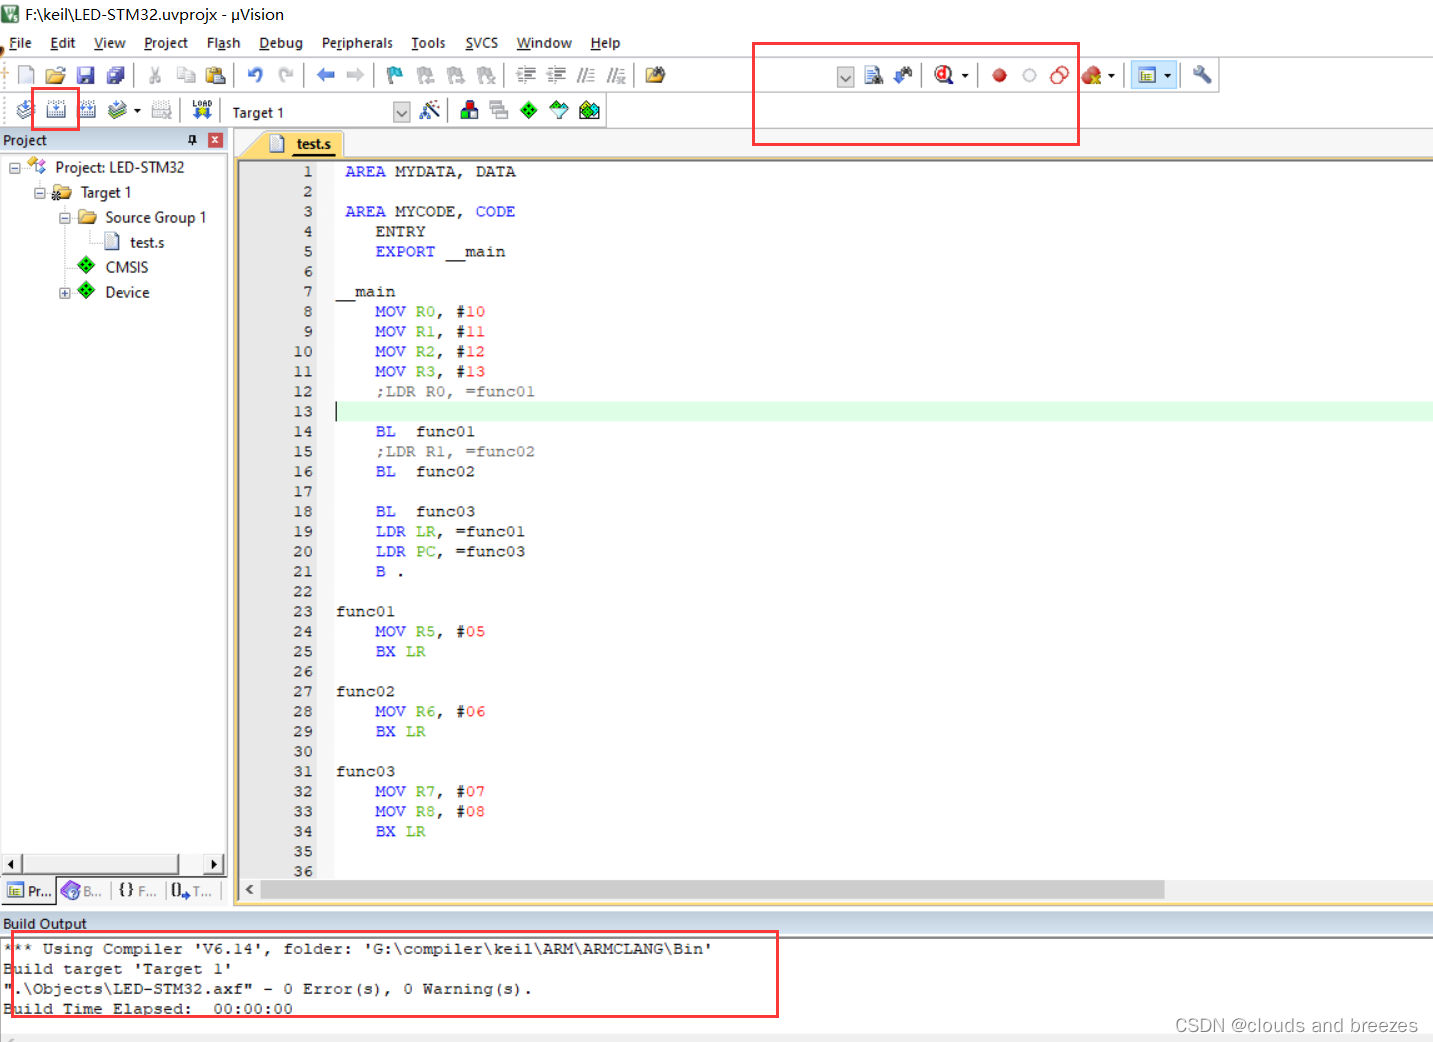Open the Flash menu
The image size is (1433, 1042).
point(223,43)
